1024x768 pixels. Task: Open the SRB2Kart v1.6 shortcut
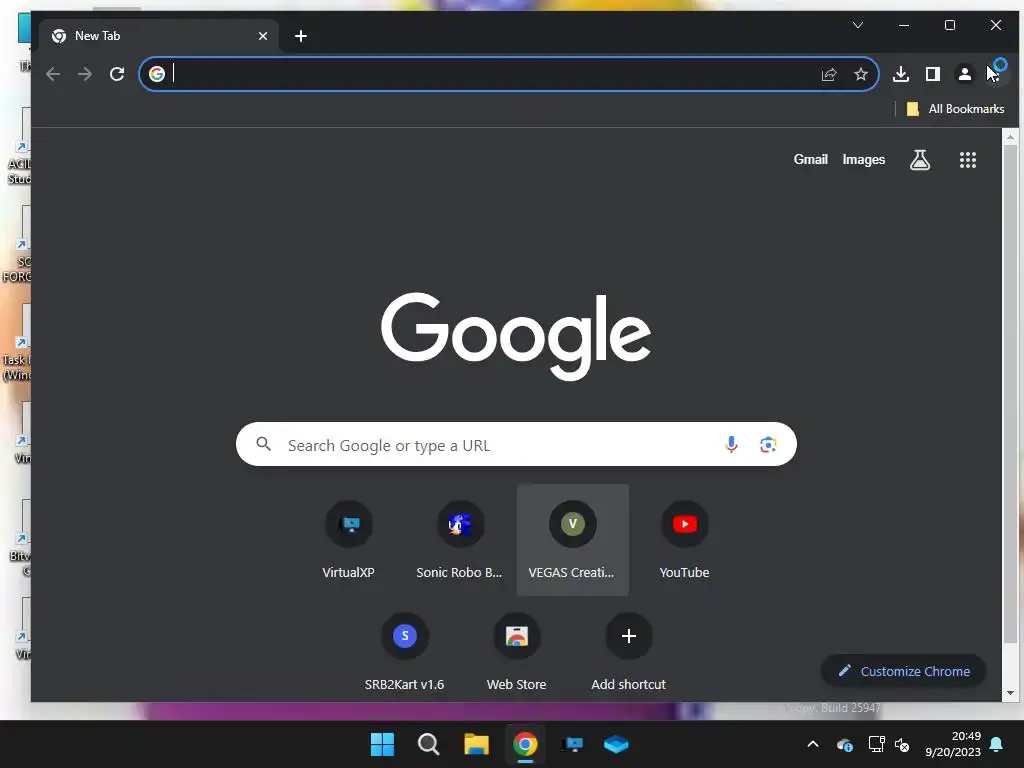(404, 652)
